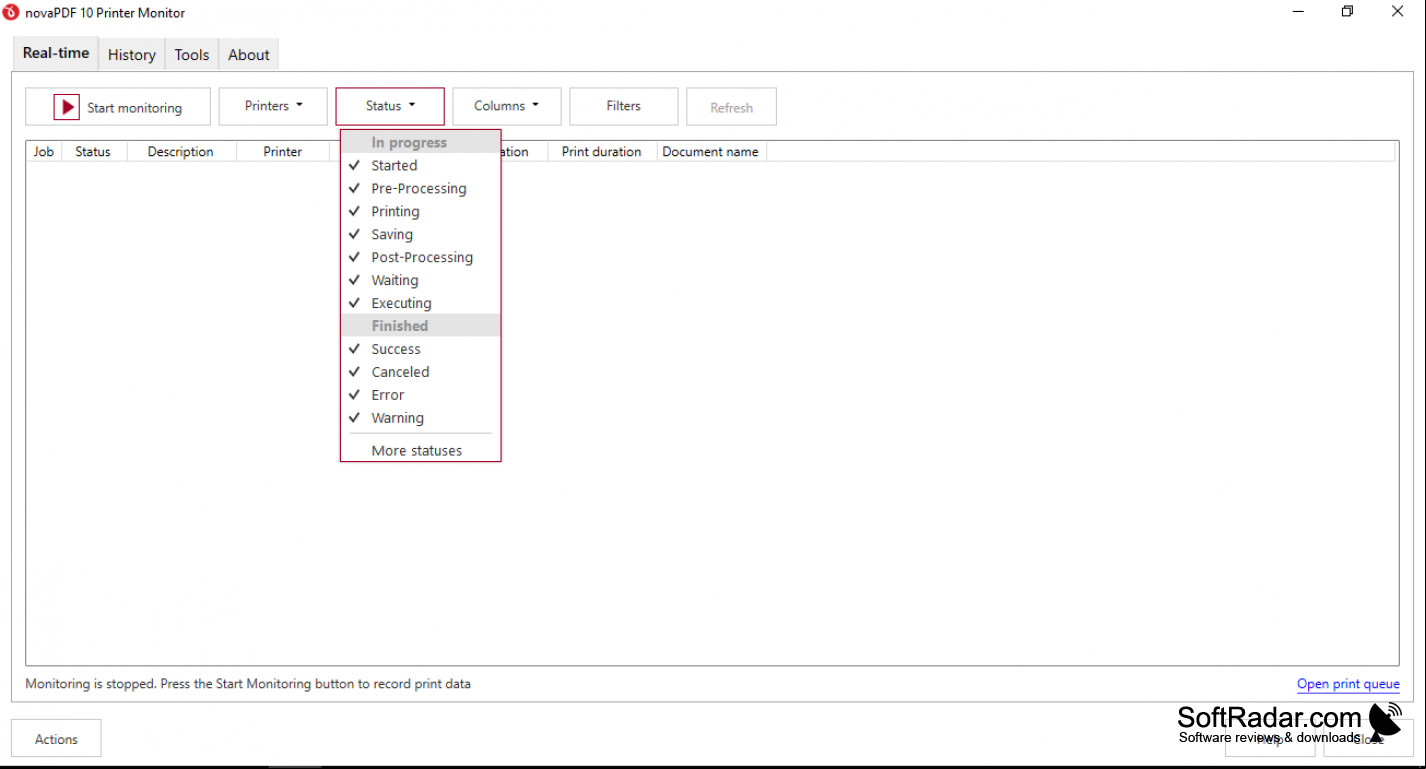Click the Refresh button
The image size is (1426, 769).
(x=731, y=107)
